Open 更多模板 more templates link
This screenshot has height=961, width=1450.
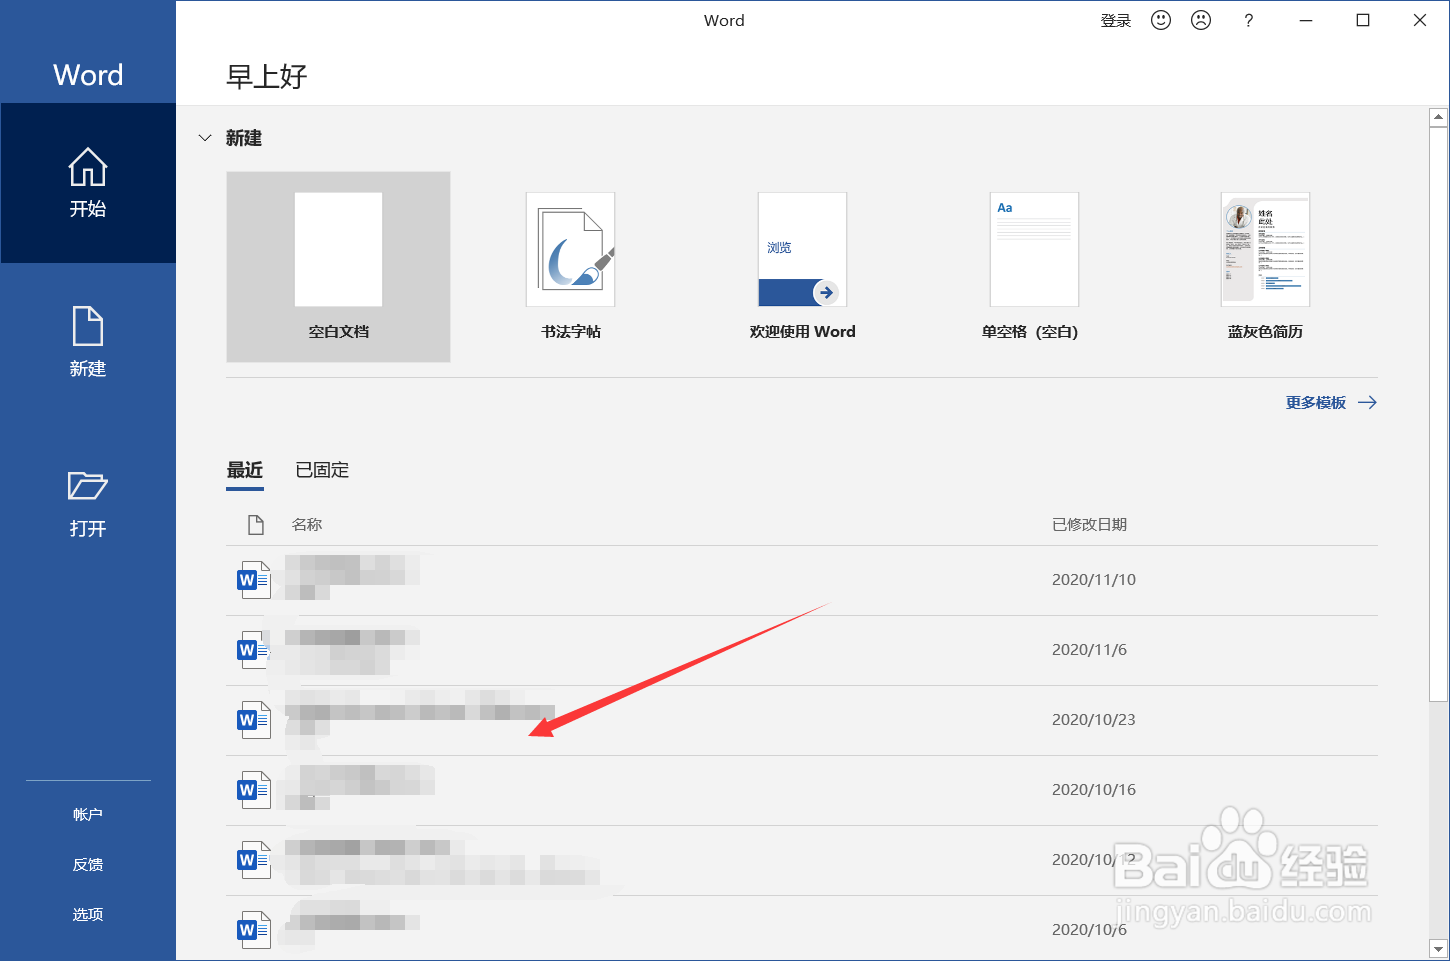click(1331, 402)
